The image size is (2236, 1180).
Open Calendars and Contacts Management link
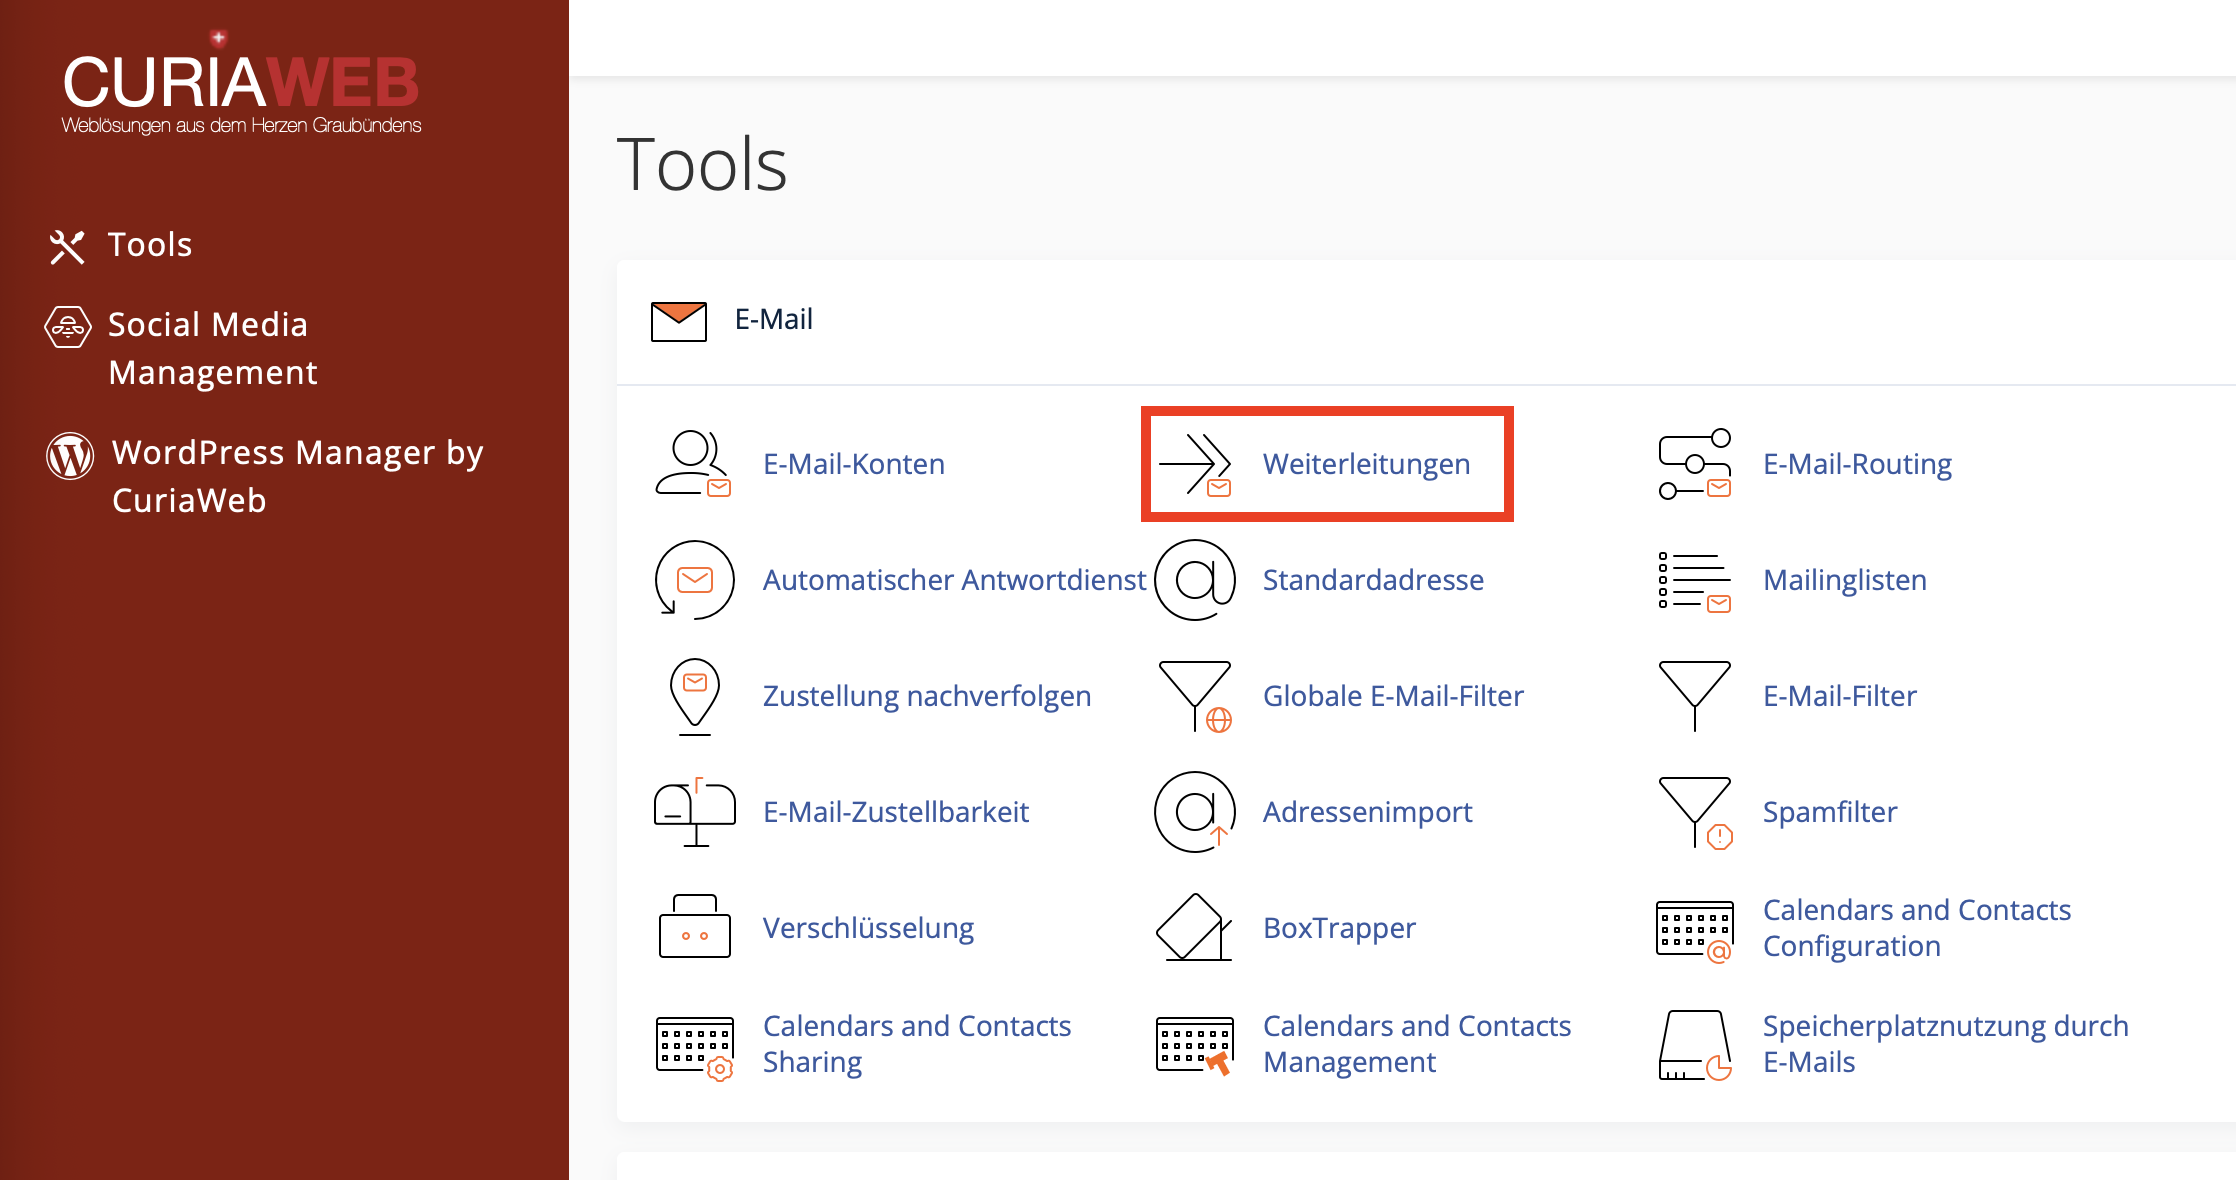(x=1417, y=1044)
